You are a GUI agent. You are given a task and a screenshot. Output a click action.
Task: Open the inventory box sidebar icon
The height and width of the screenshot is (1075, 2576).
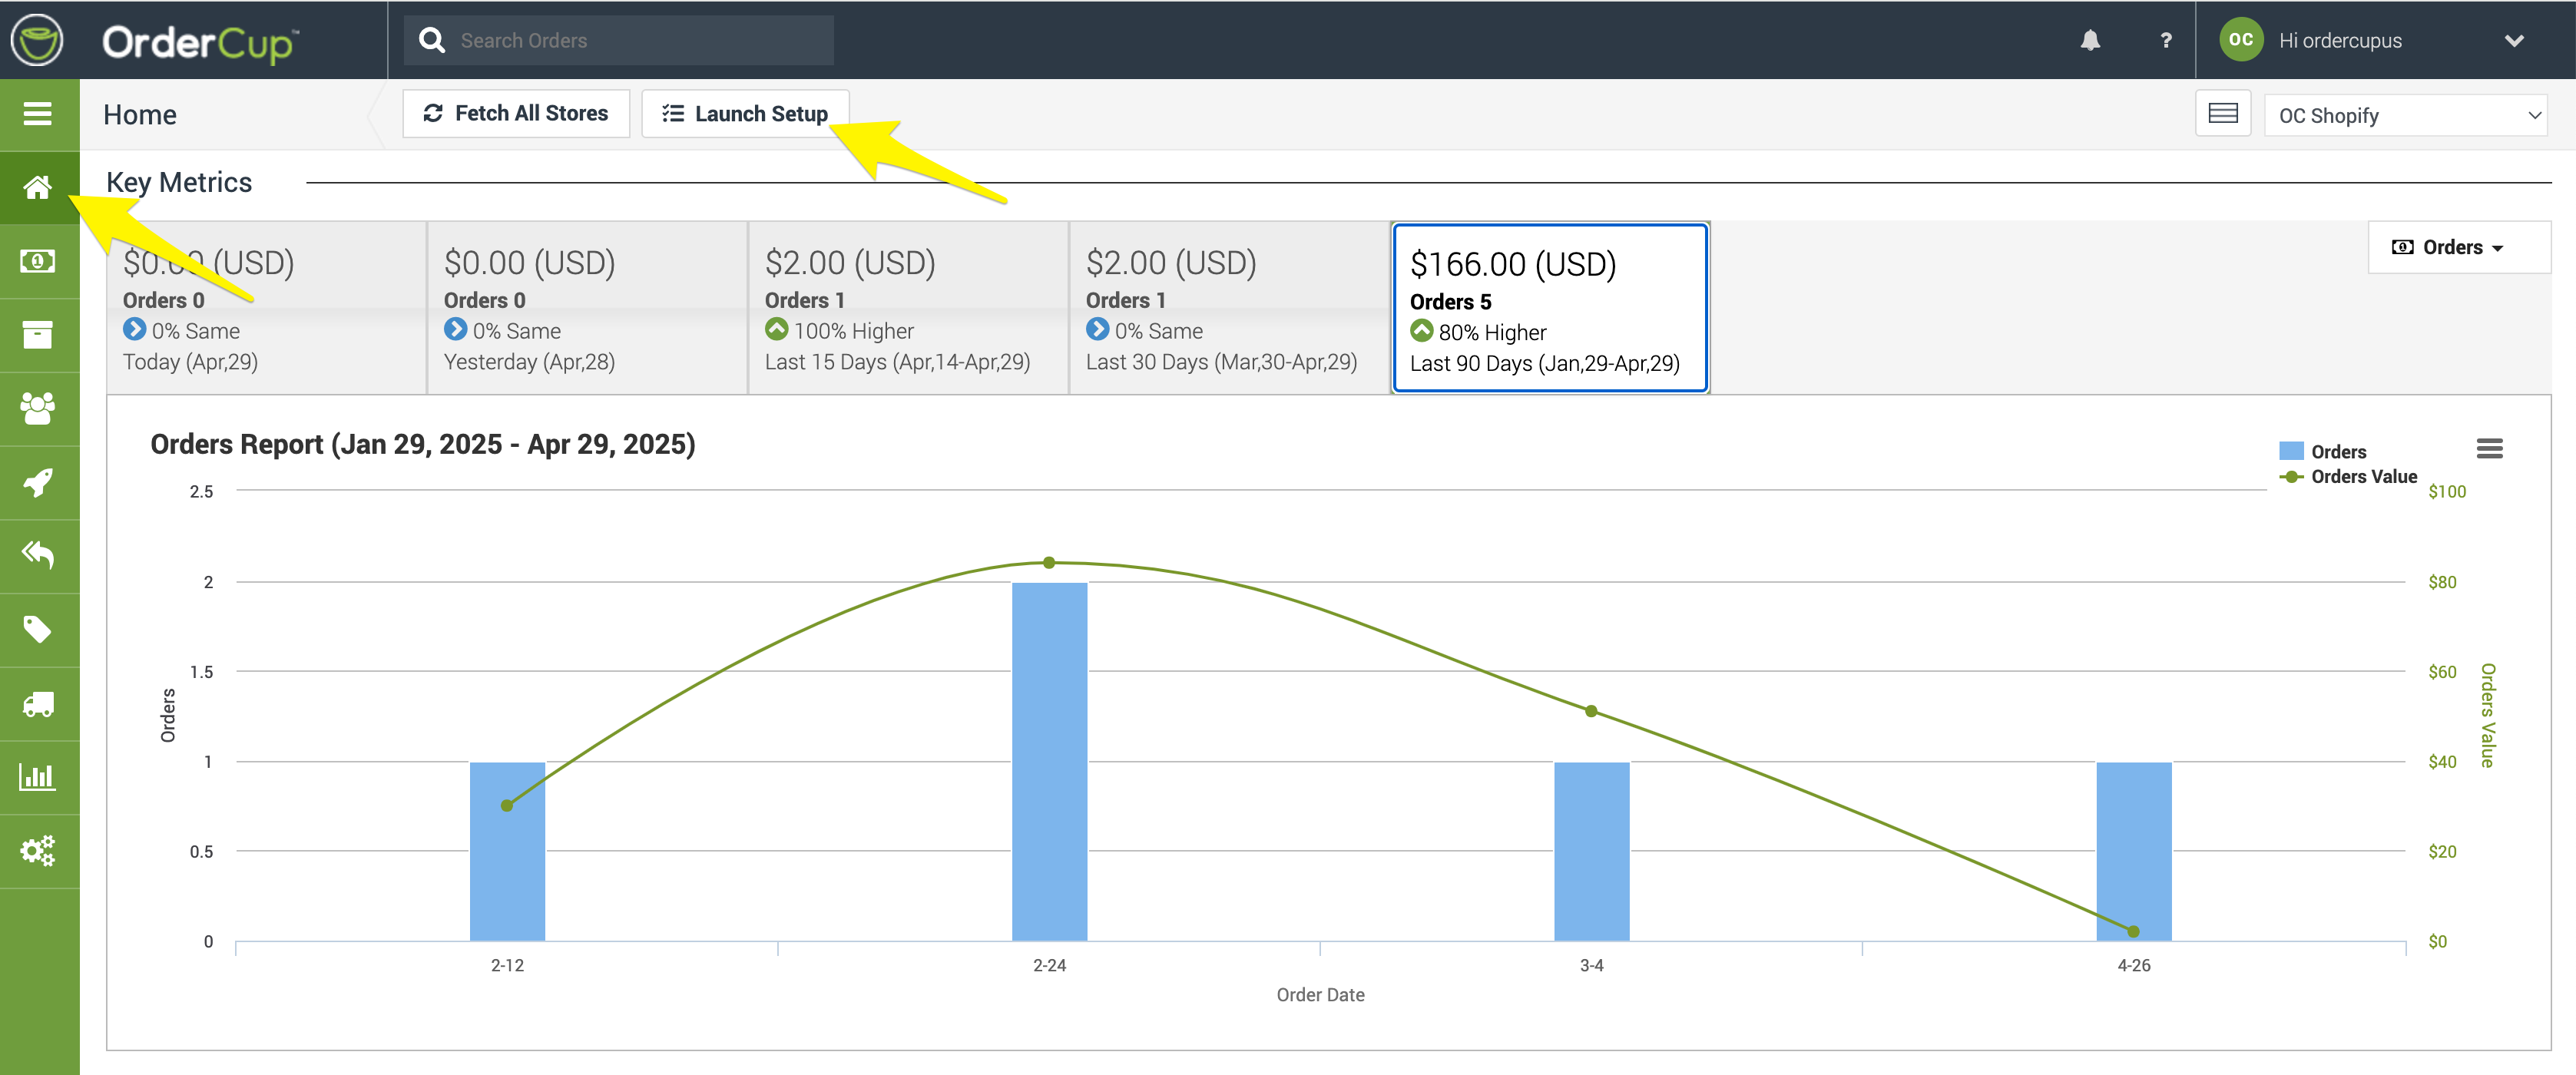click(38, 335)
